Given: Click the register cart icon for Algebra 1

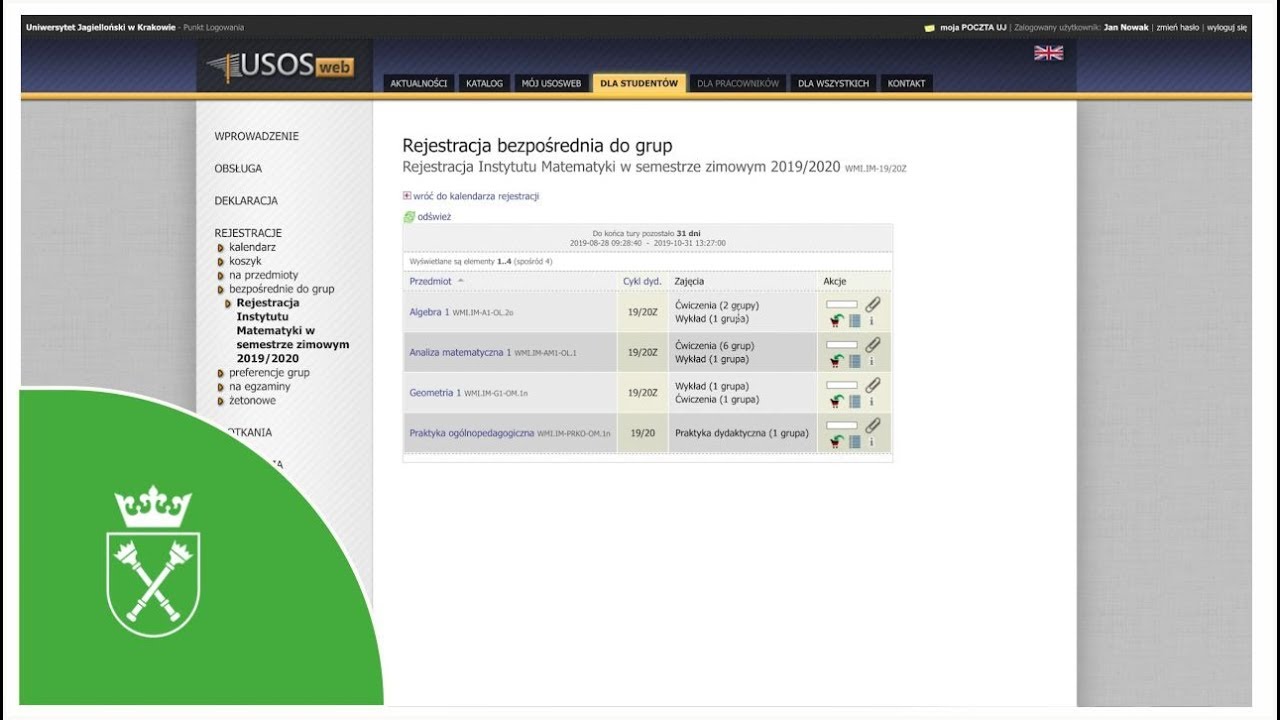Looking at the screenshot, I should [837, 321].
